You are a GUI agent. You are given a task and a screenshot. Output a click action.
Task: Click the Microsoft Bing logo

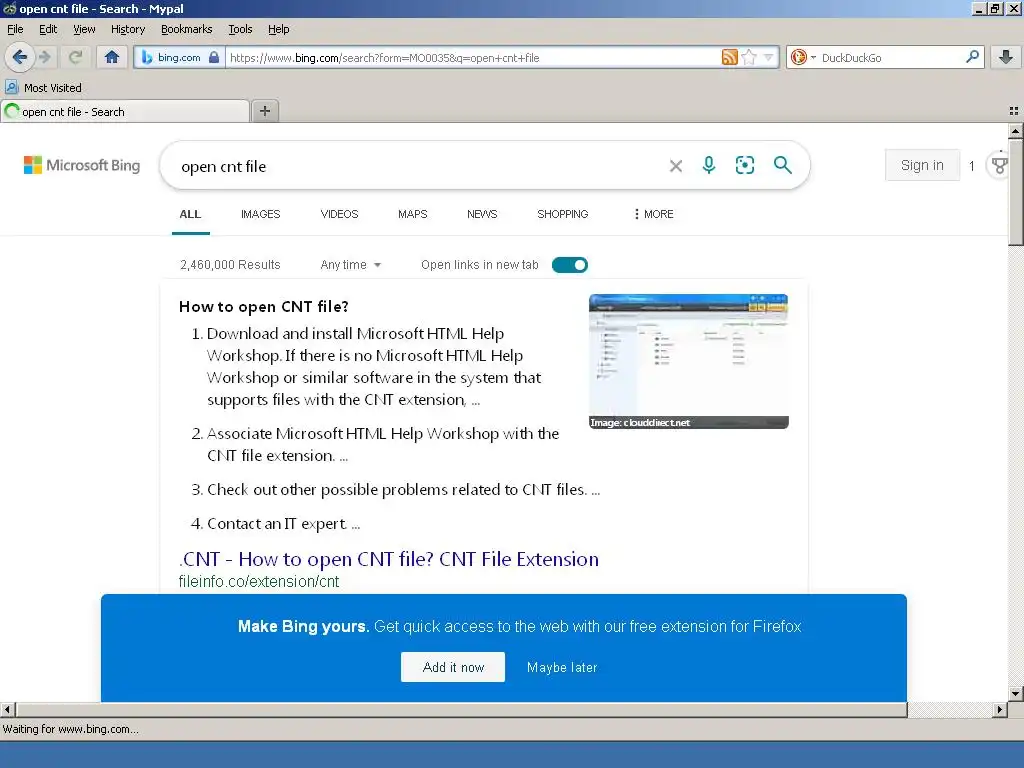point(82,165)
